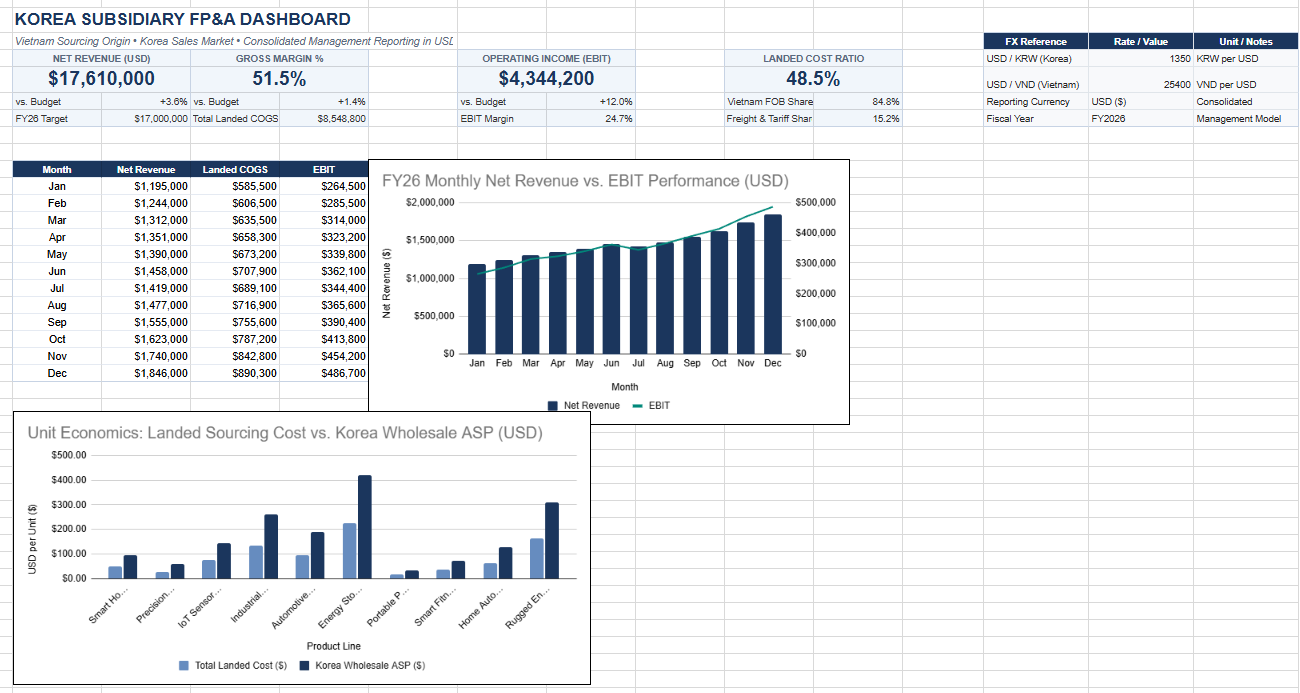The image size is (1300, 693).
Task: Select November net revenue $1,740,000
Action: (x=146, y=356)
